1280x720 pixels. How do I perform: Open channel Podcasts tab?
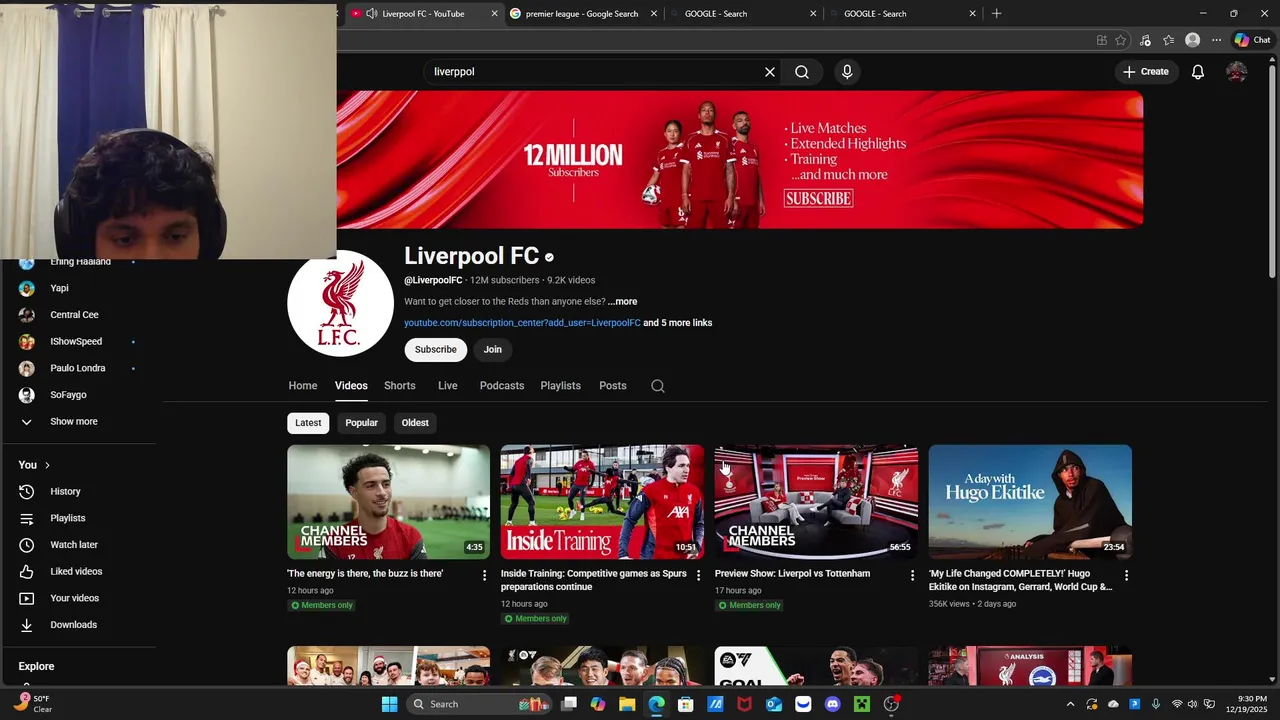coord(502,386)
